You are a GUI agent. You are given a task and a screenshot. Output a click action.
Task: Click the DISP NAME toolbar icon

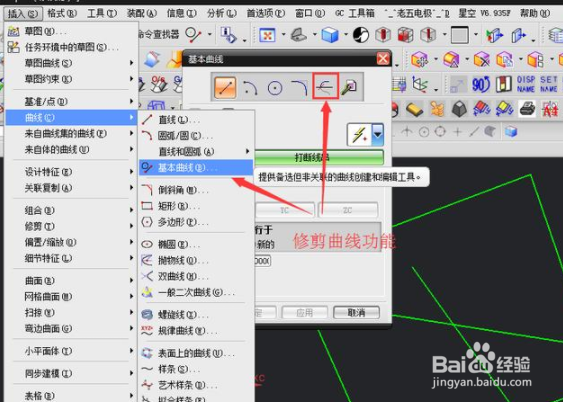click(x=526, y=84)
